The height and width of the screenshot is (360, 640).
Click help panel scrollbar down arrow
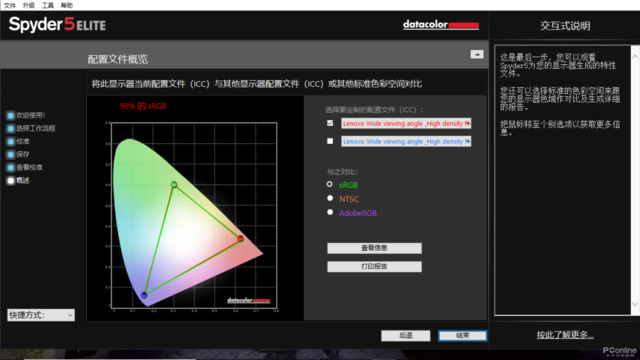point(635,304)
